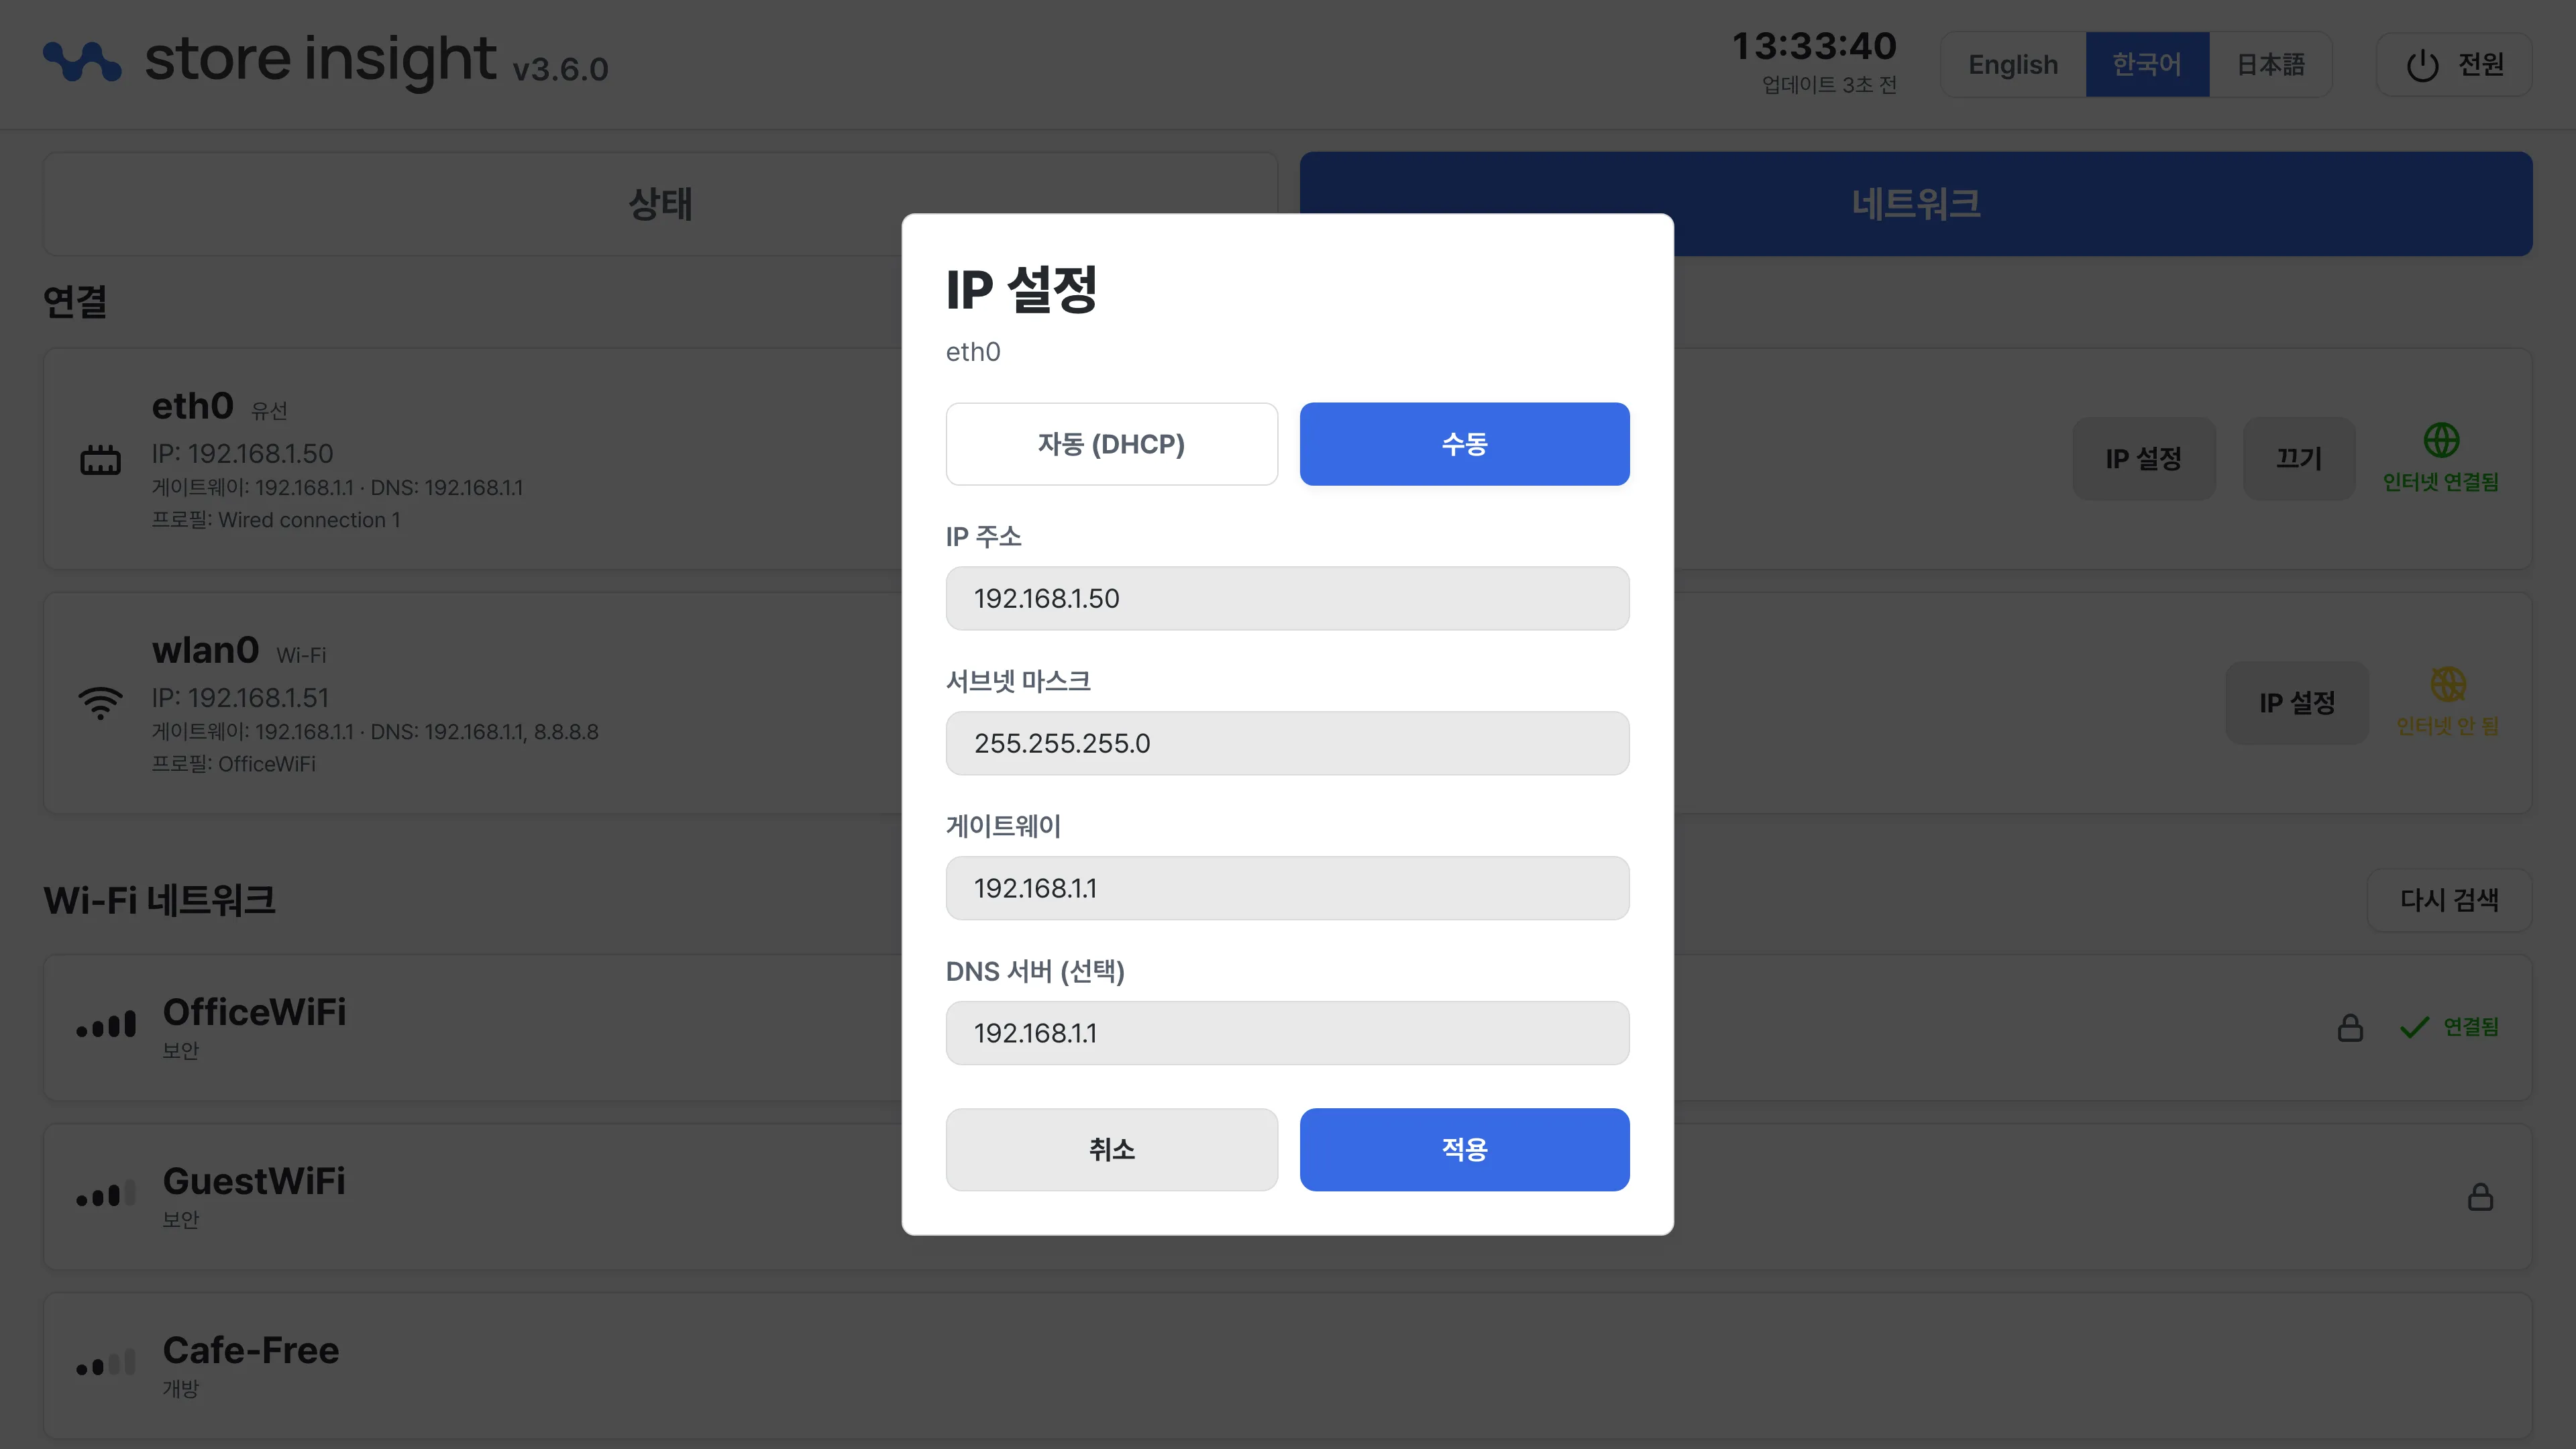2576x1449 pixels.
Task: Click the clock time 13:33:40
Action: [1814, 46]
